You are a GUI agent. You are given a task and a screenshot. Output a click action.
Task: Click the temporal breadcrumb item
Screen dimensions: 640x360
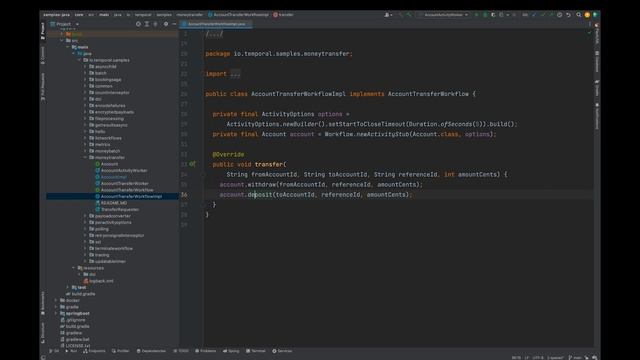(143, 15)
